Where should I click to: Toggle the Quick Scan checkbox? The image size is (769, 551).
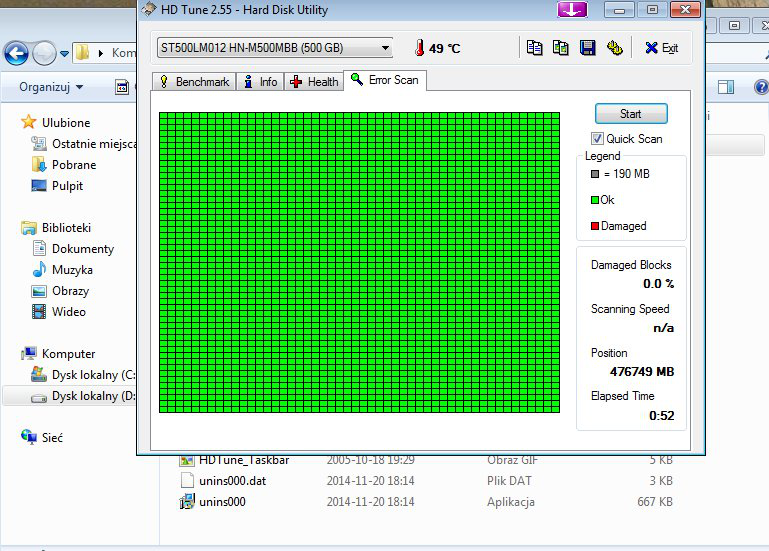(597, 139)
